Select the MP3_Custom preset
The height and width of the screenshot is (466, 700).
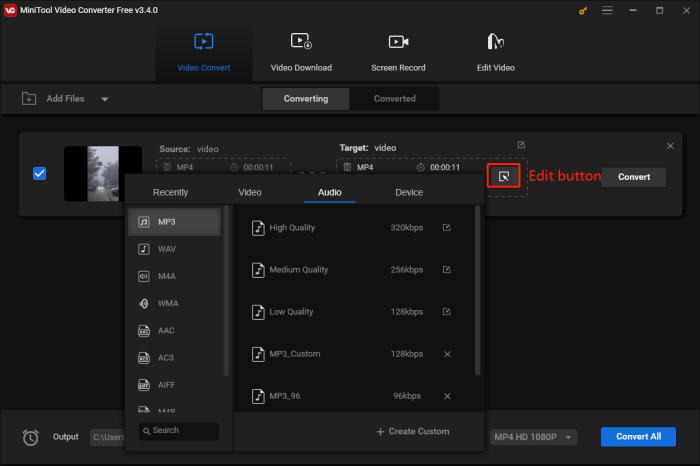click(x=353, y=354)
